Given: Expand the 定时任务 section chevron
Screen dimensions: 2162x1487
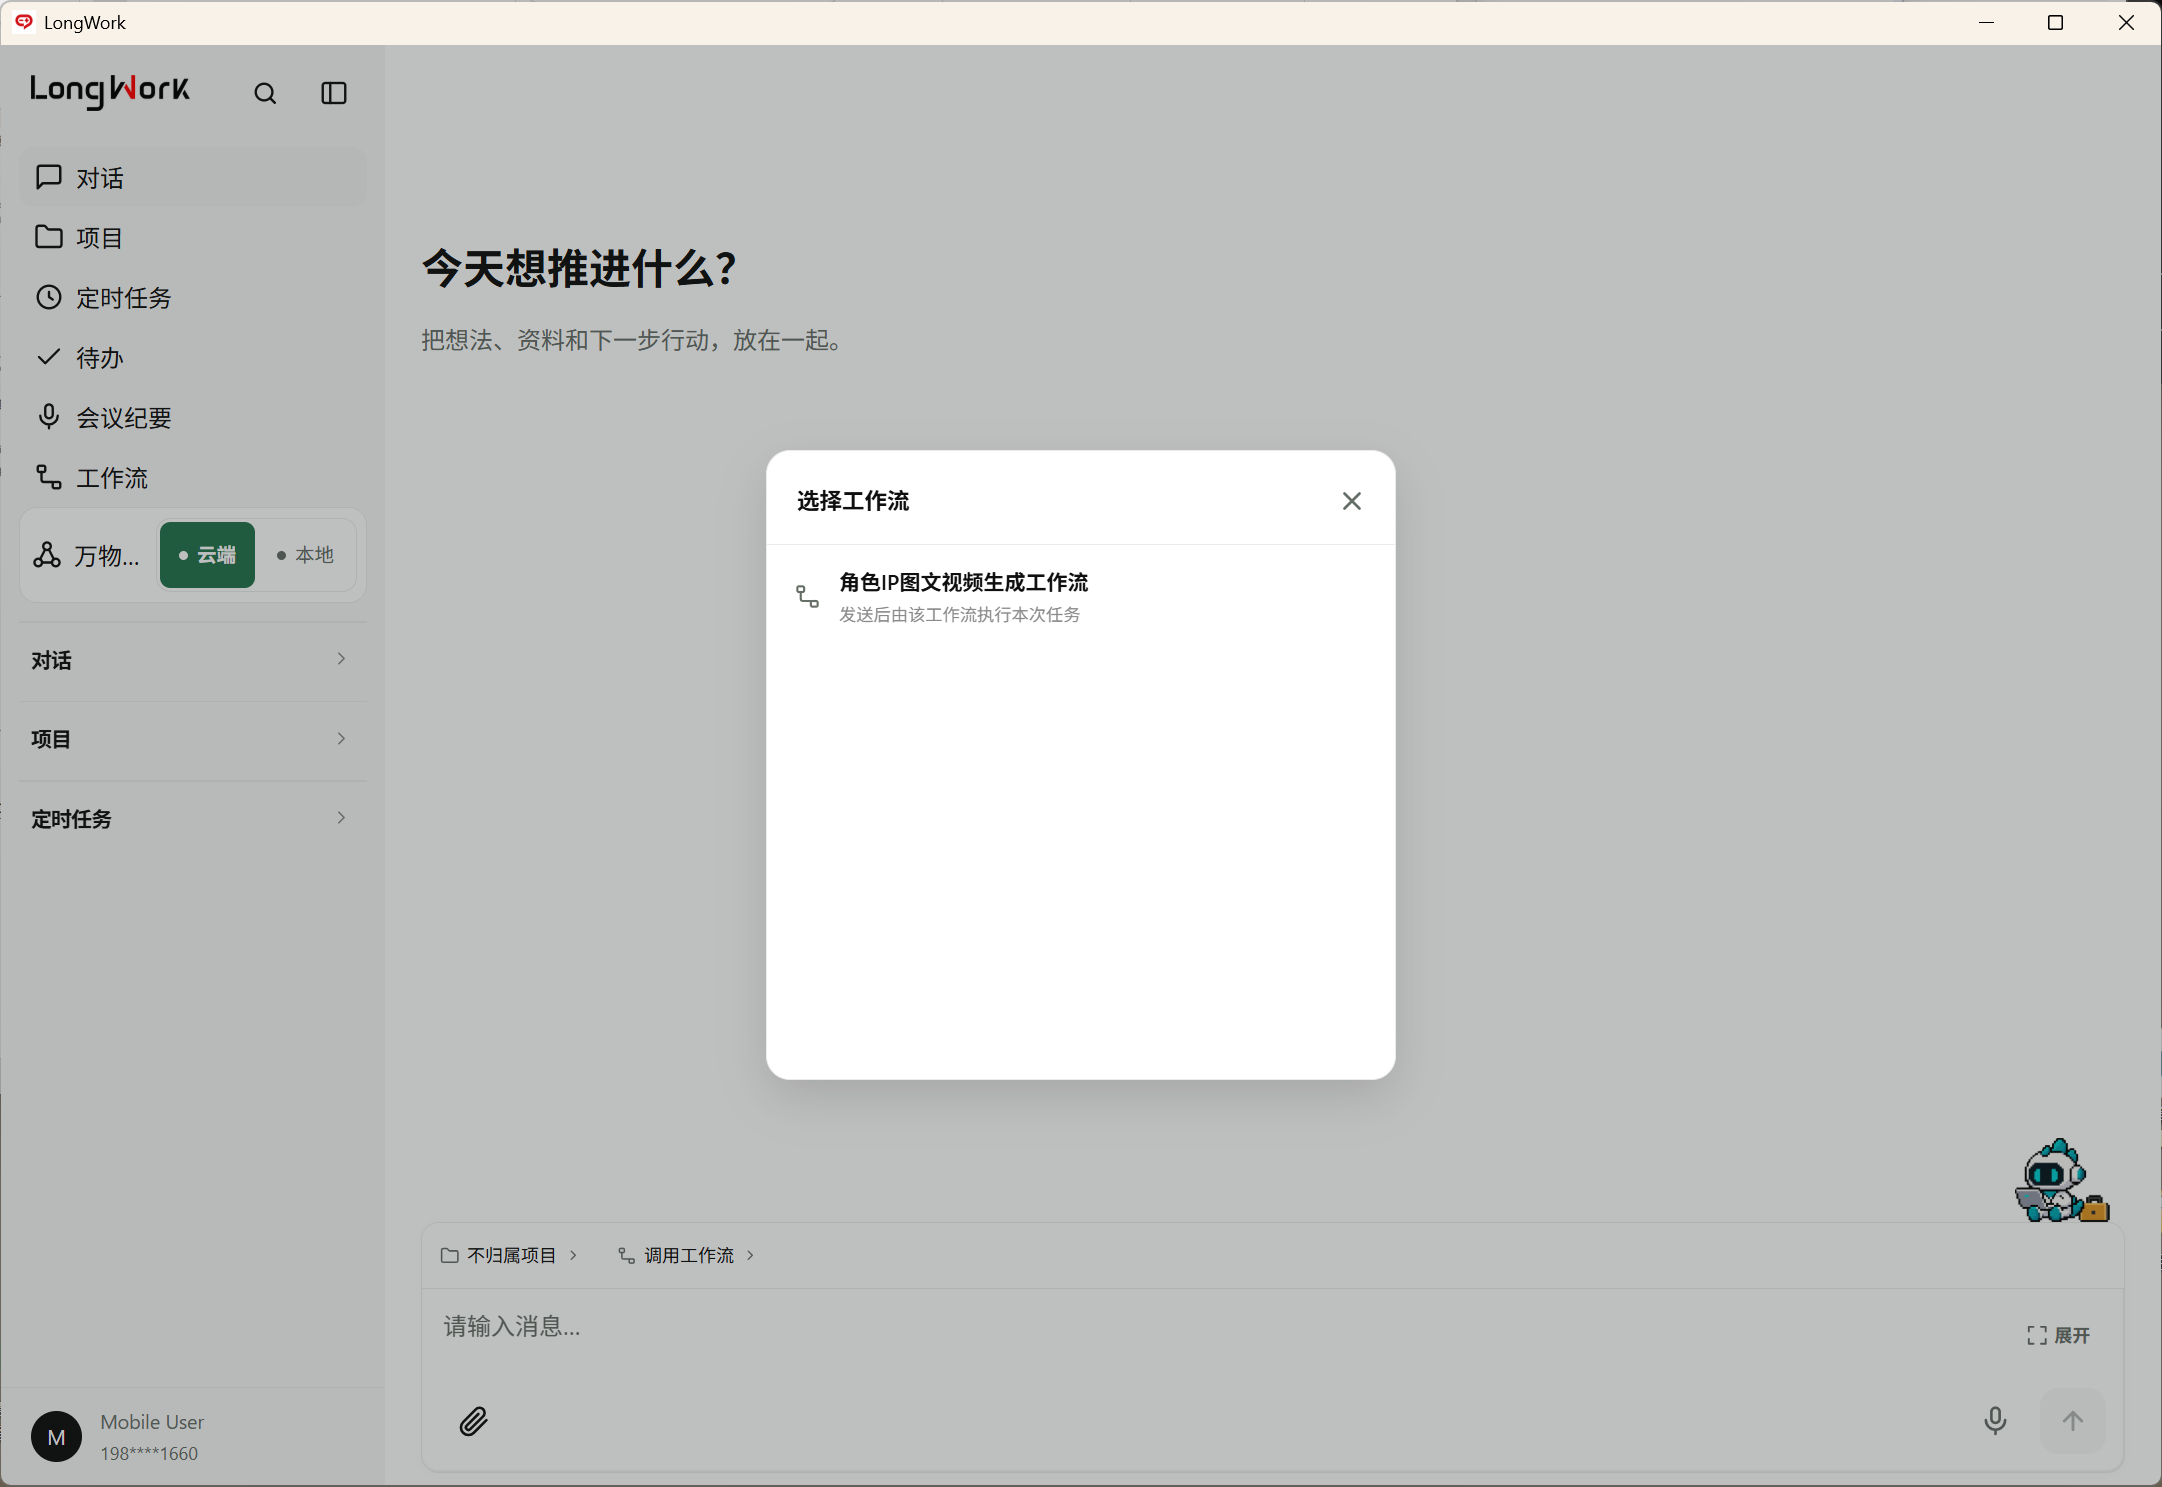Looking at the screenshot, I should tap(341, 818).
